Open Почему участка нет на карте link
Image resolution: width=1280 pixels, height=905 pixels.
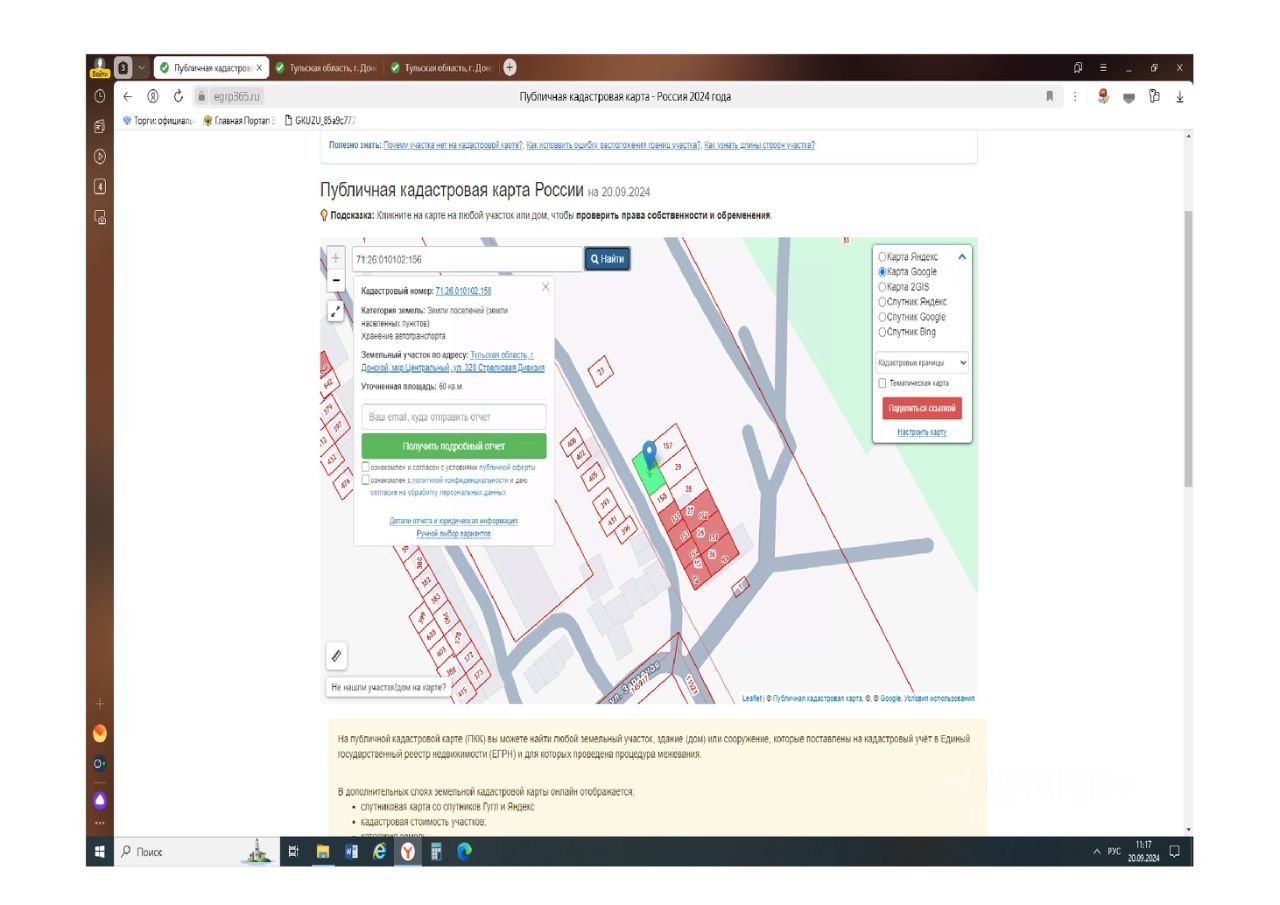(453, 145)
